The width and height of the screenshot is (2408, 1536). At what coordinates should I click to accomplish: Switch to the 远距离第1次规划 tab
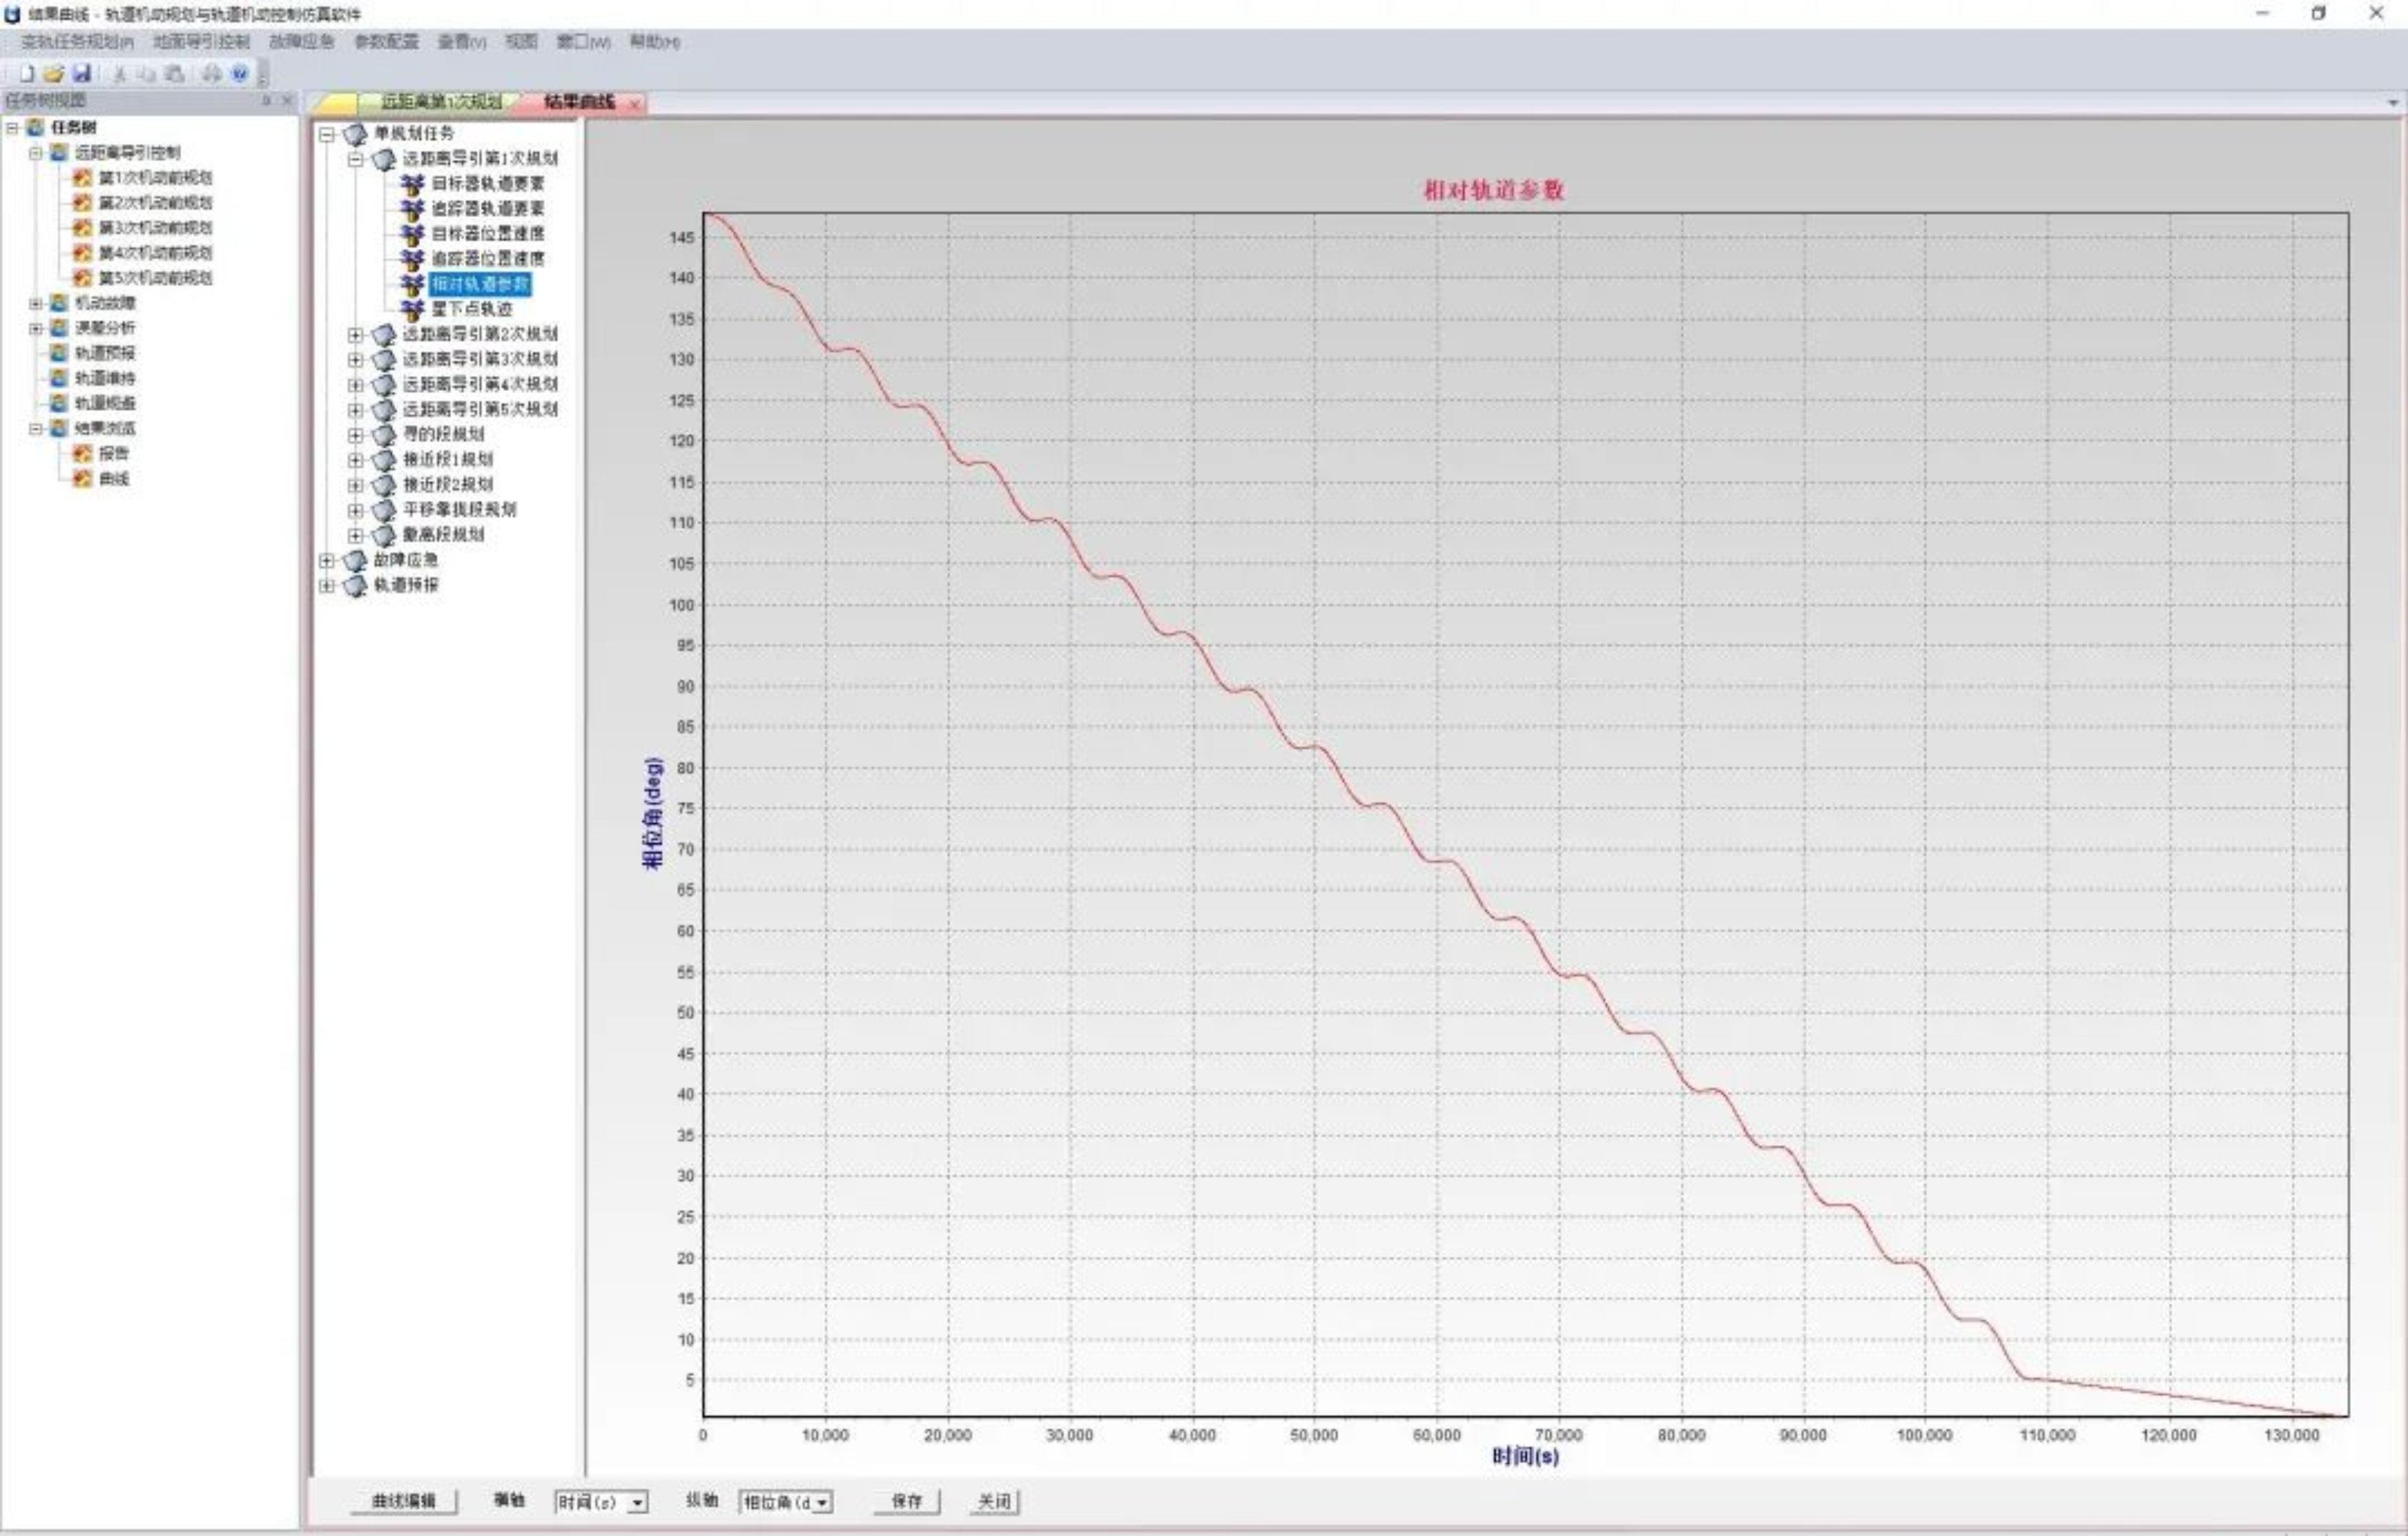tap(441, 102)
